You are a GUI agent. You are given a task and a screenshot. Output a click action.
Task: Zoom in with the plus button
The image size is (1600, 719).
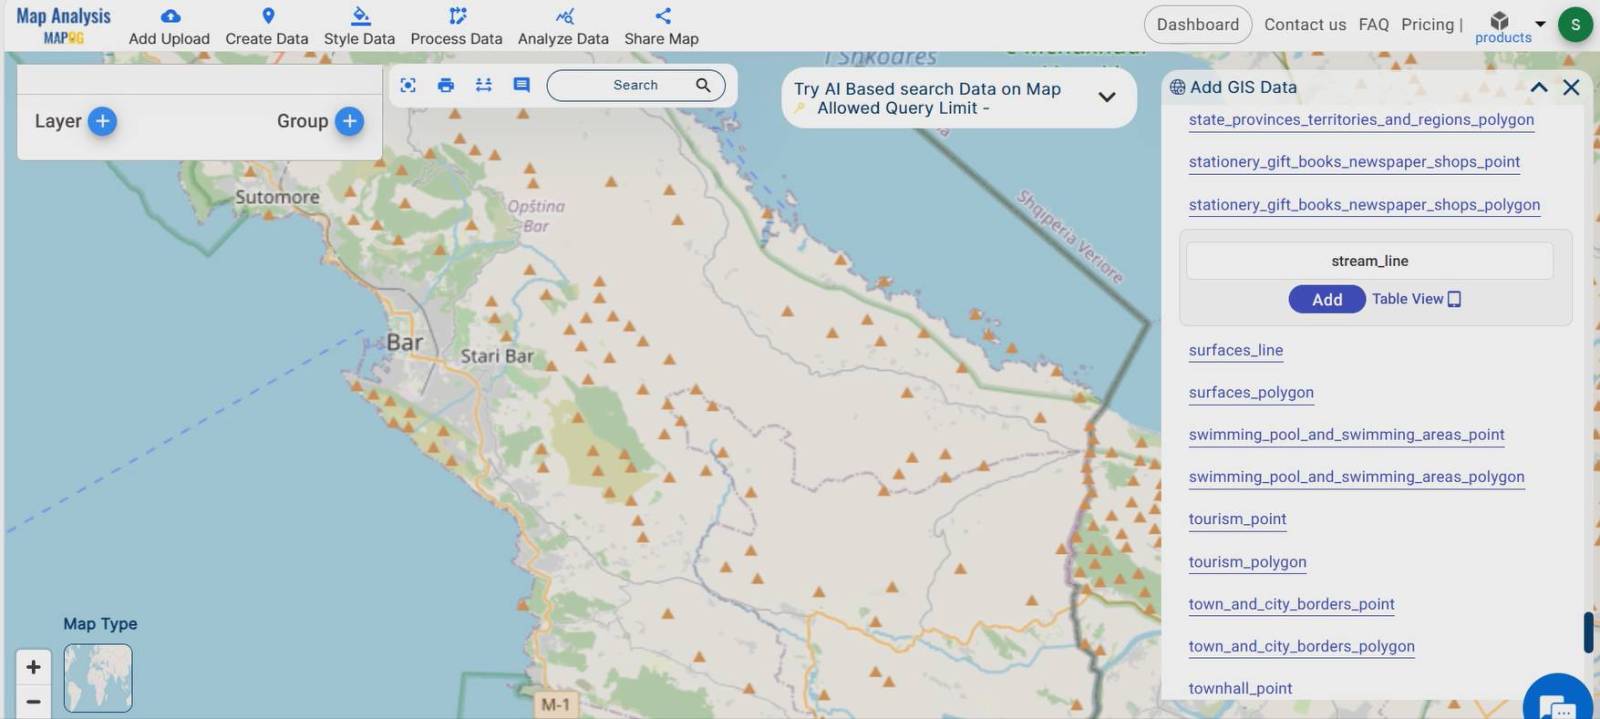click(x=33, y=666)
